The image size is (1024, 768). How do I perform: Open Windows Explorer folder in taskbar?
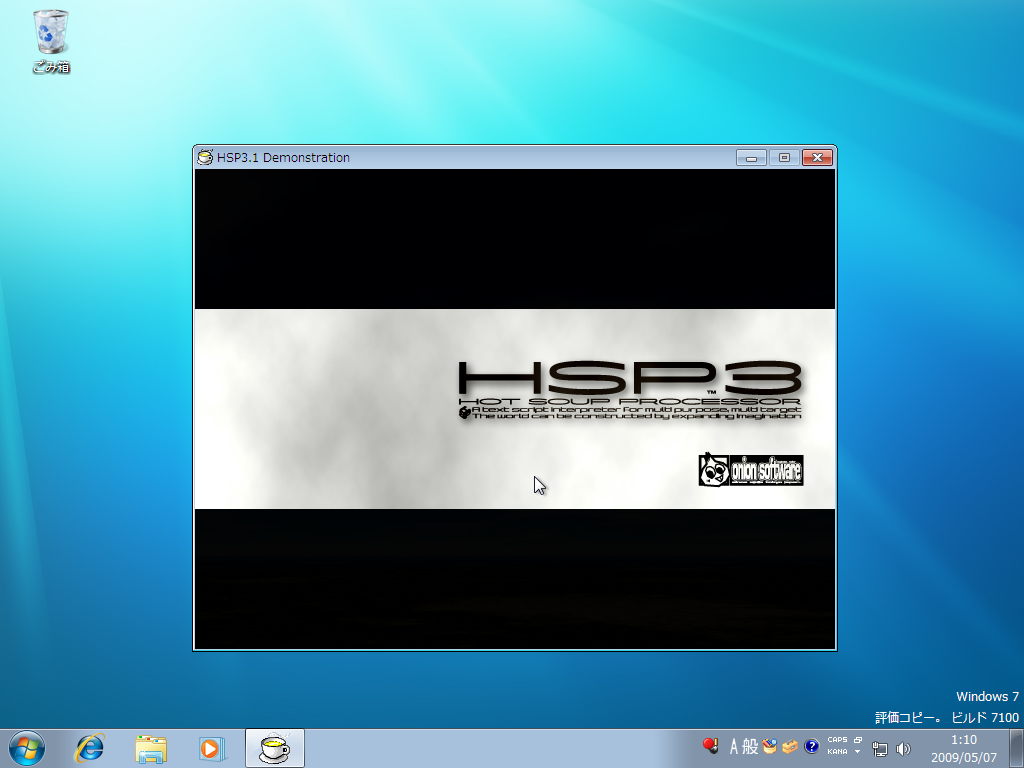click(151, 748)
